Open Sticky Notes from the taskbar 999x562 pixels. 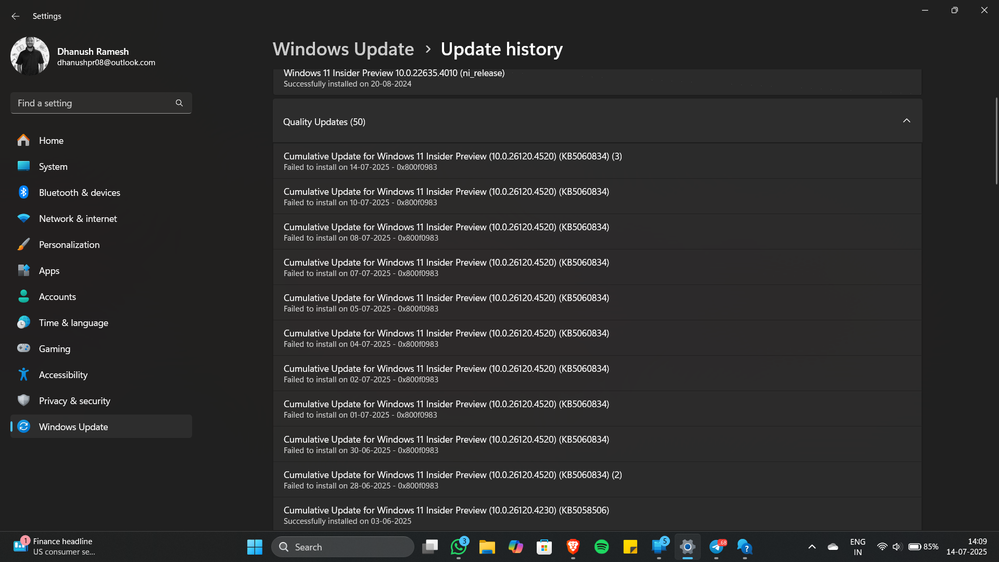(630, 547)
